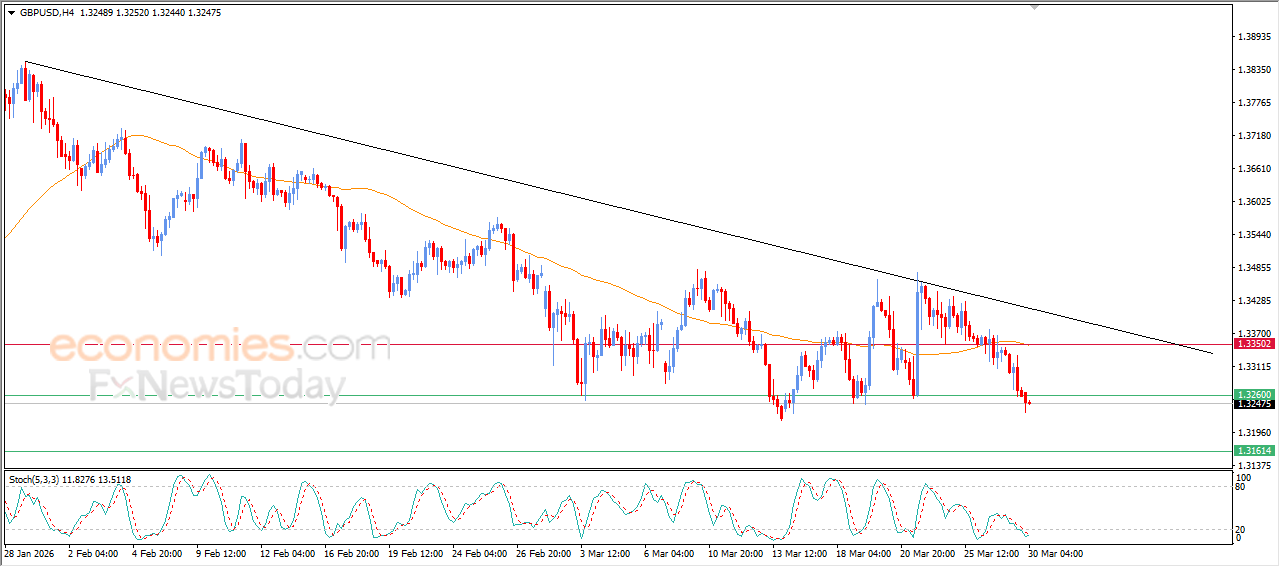The height and width of the screenshot is (567, 1280).
Task: Select the green 1.32600 price label
Action: pyautogui.click(x=1254, y=395)
